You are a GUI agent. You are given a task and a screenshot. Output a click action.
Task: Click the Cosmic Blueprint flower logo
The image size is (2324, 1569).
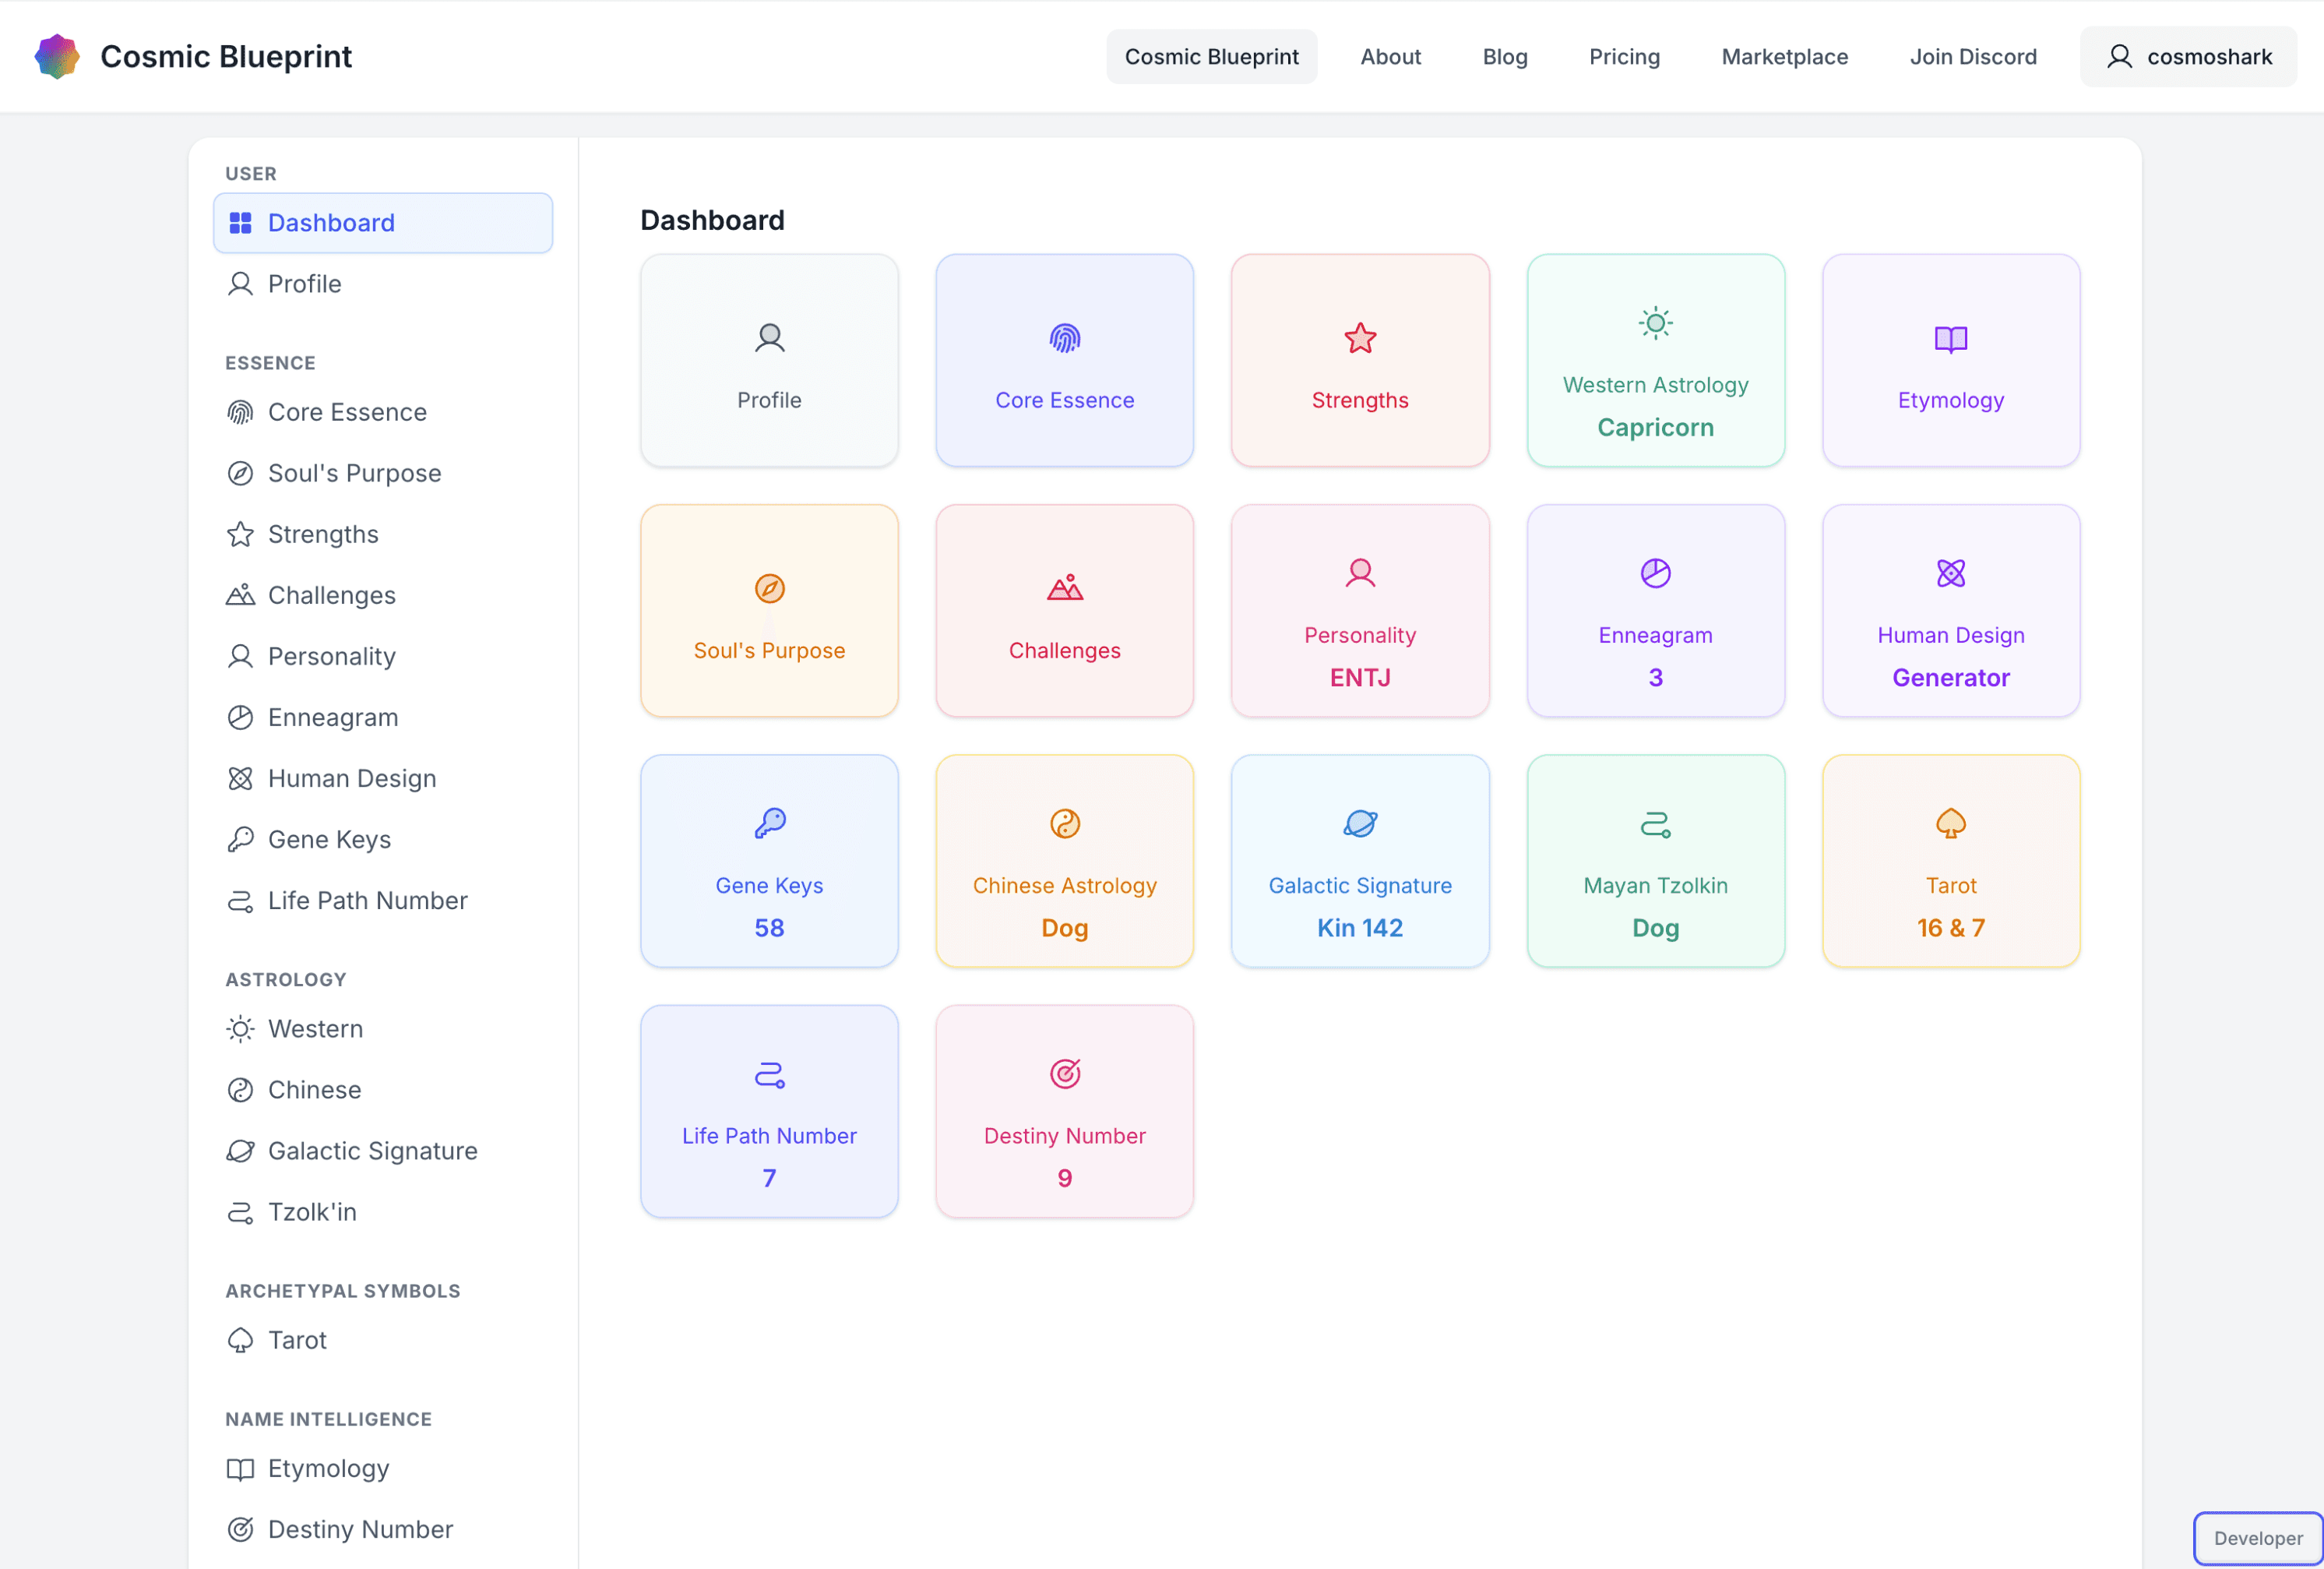(57, 56)
